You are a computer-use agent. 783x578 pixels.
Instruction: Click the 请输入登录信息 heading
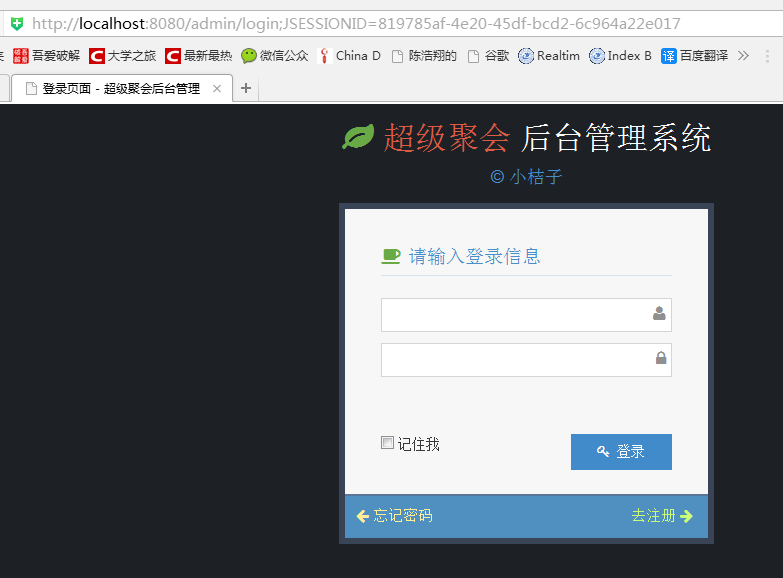[x=474, y=256]
